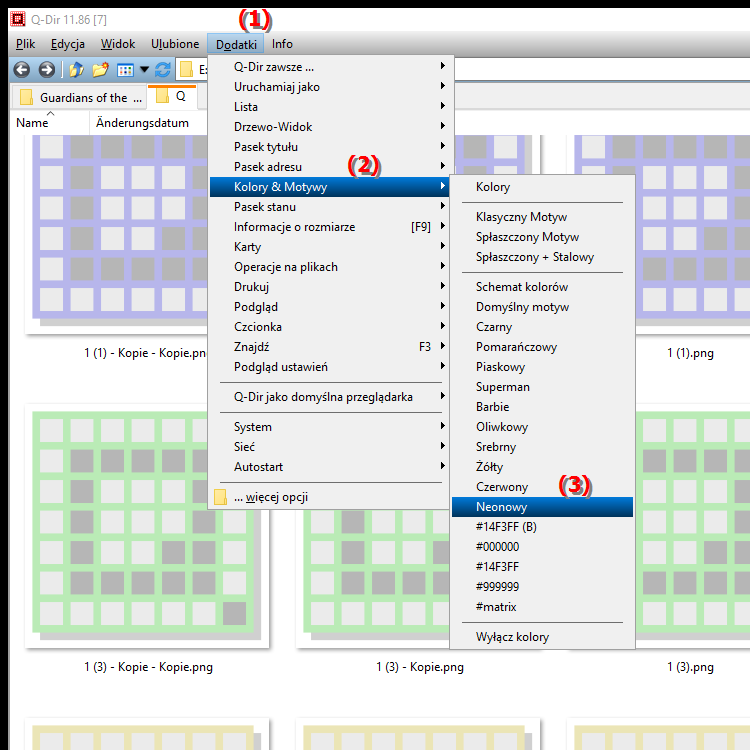Open the Edycja menu
The height and width of the screenshot is (750, 750).
pyautogui.click(x=68, y=44)
